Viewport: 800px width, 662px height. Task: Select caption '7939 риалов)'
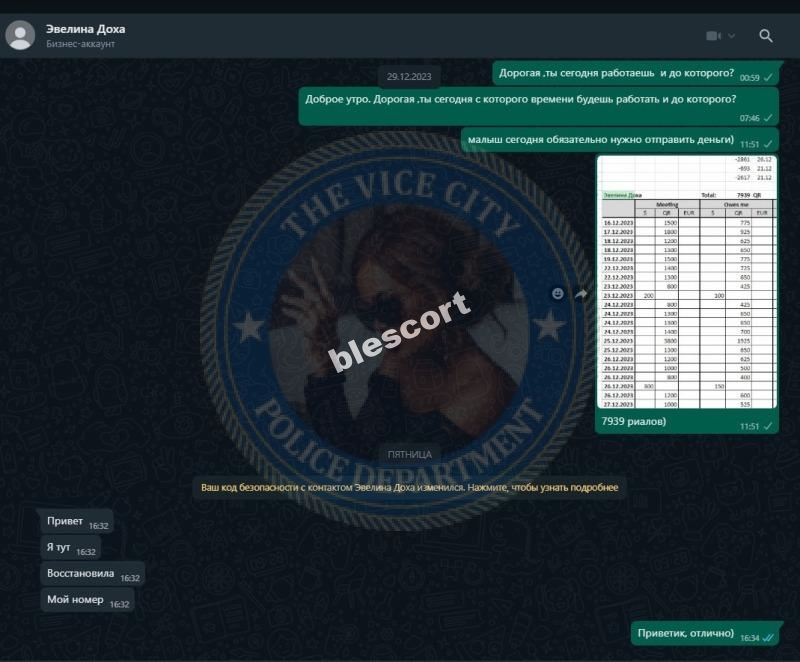634,421
